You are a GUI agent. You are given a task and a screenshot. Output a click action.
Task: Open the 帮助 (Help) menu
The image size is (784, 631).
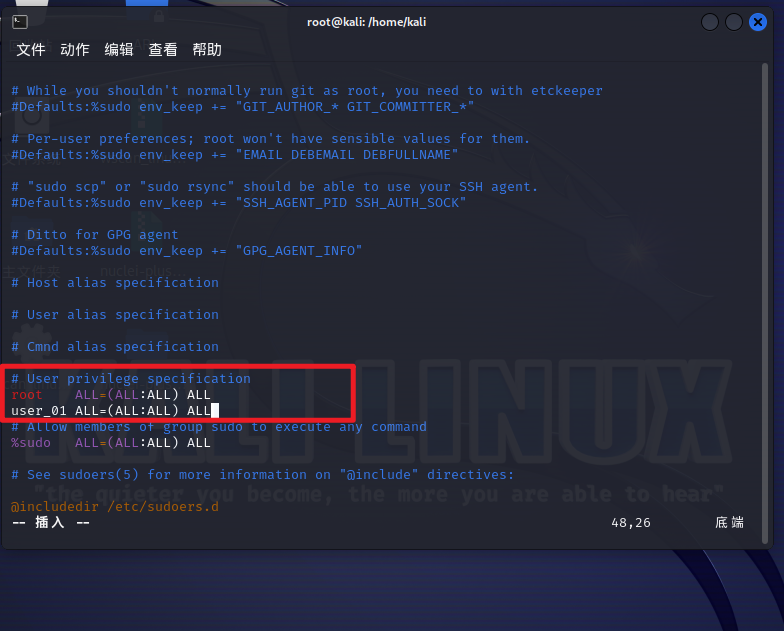pos(207,50)
